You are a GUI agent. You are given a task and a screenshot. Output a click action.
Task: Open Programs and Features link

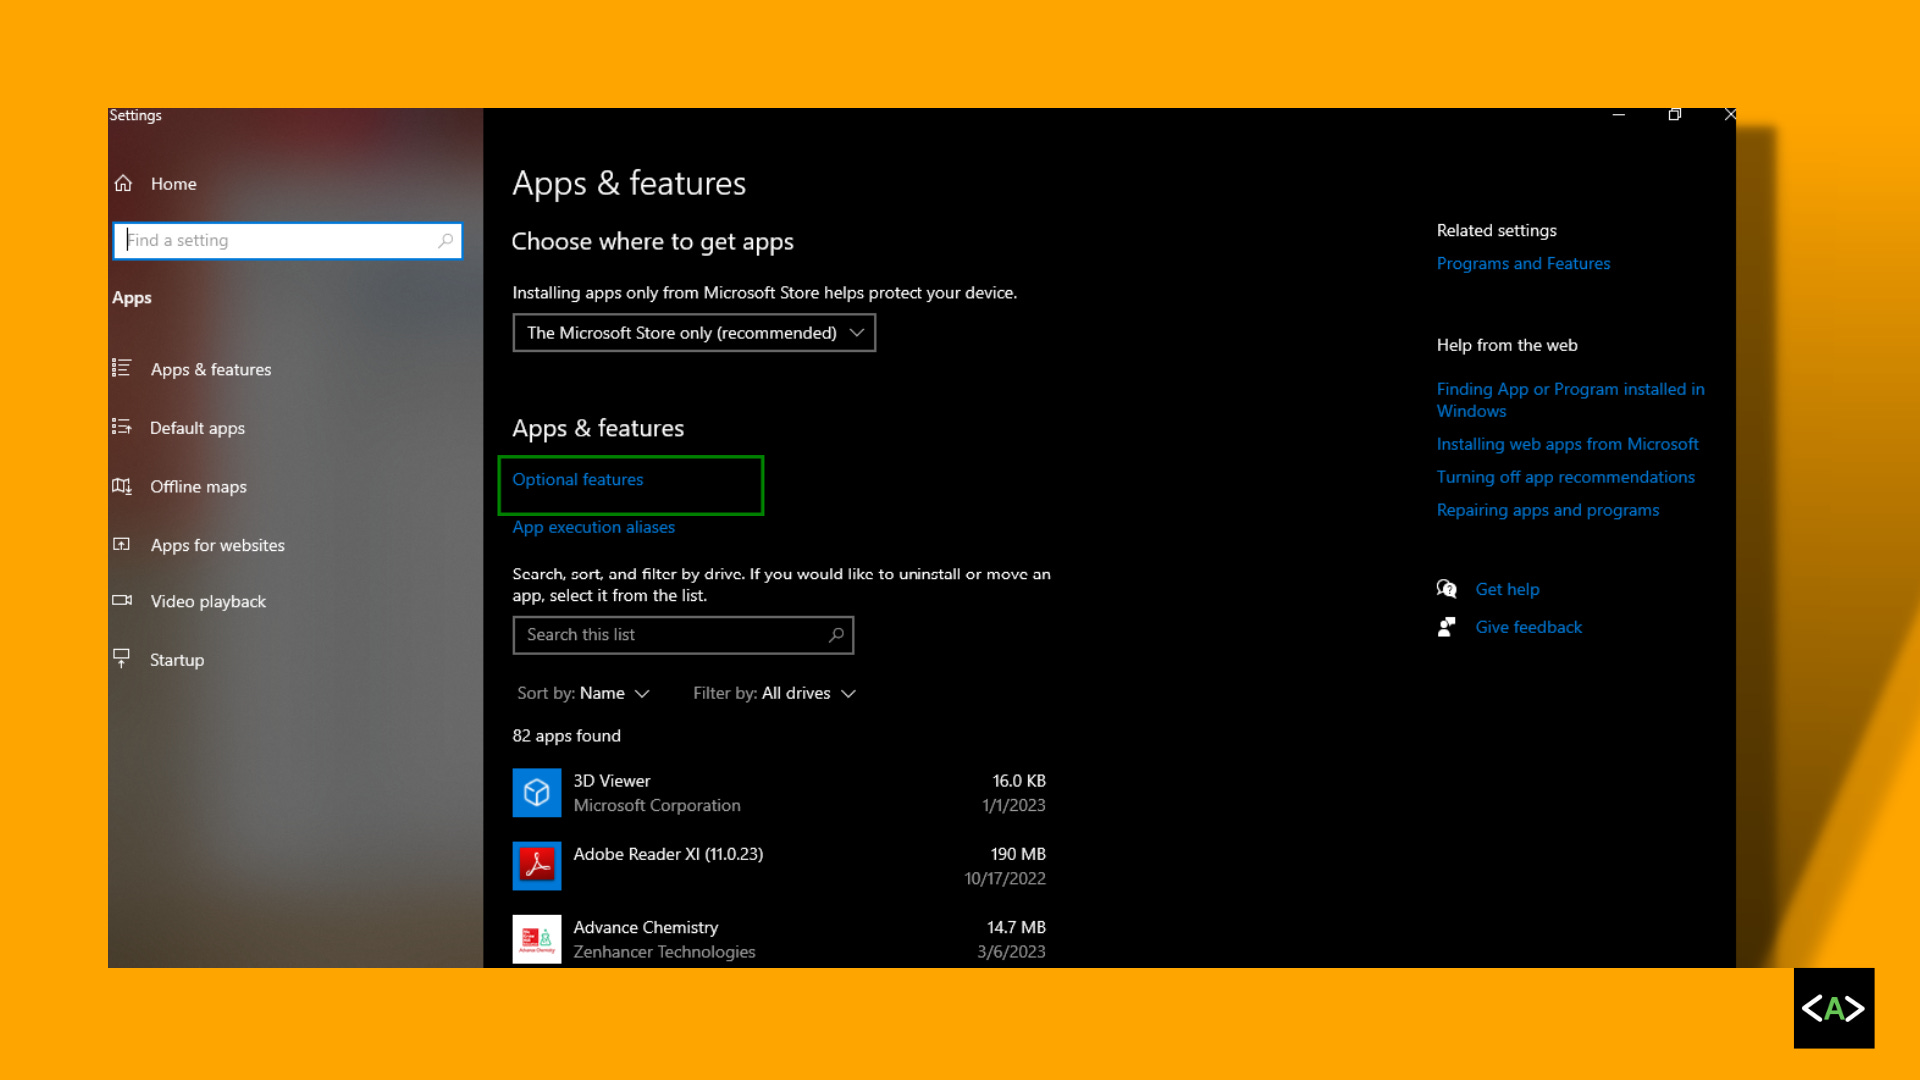click(x=1523, y=263)
